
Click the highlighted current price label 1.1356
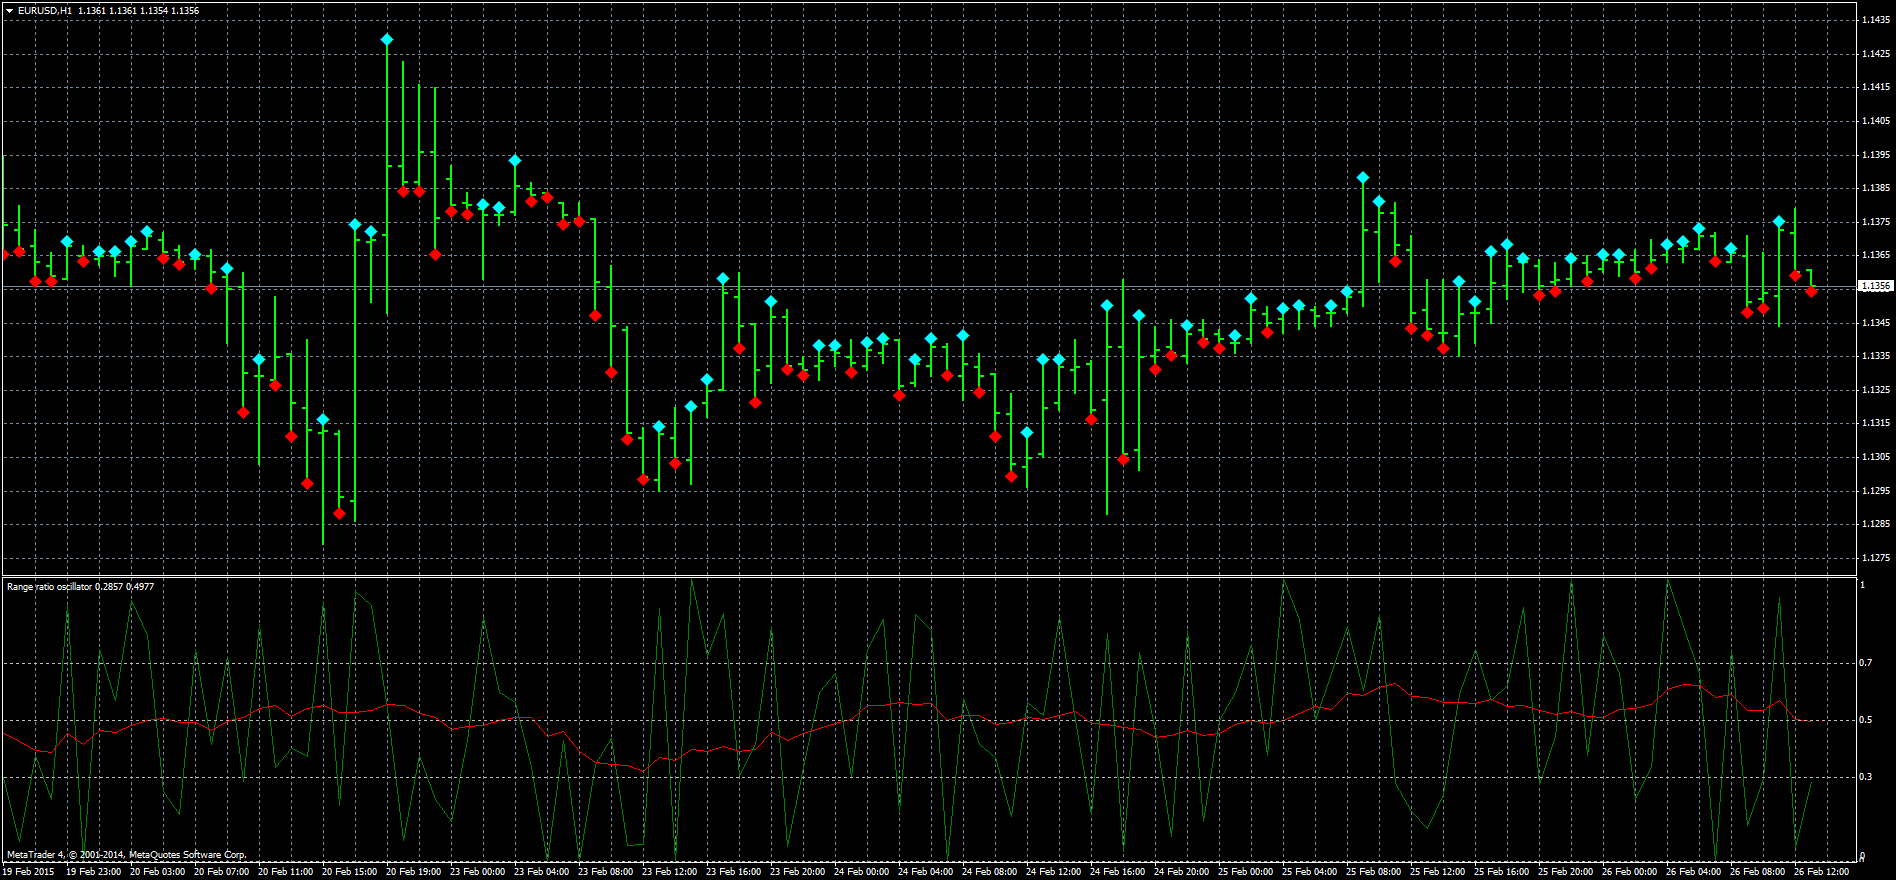tap(1875, 286)
